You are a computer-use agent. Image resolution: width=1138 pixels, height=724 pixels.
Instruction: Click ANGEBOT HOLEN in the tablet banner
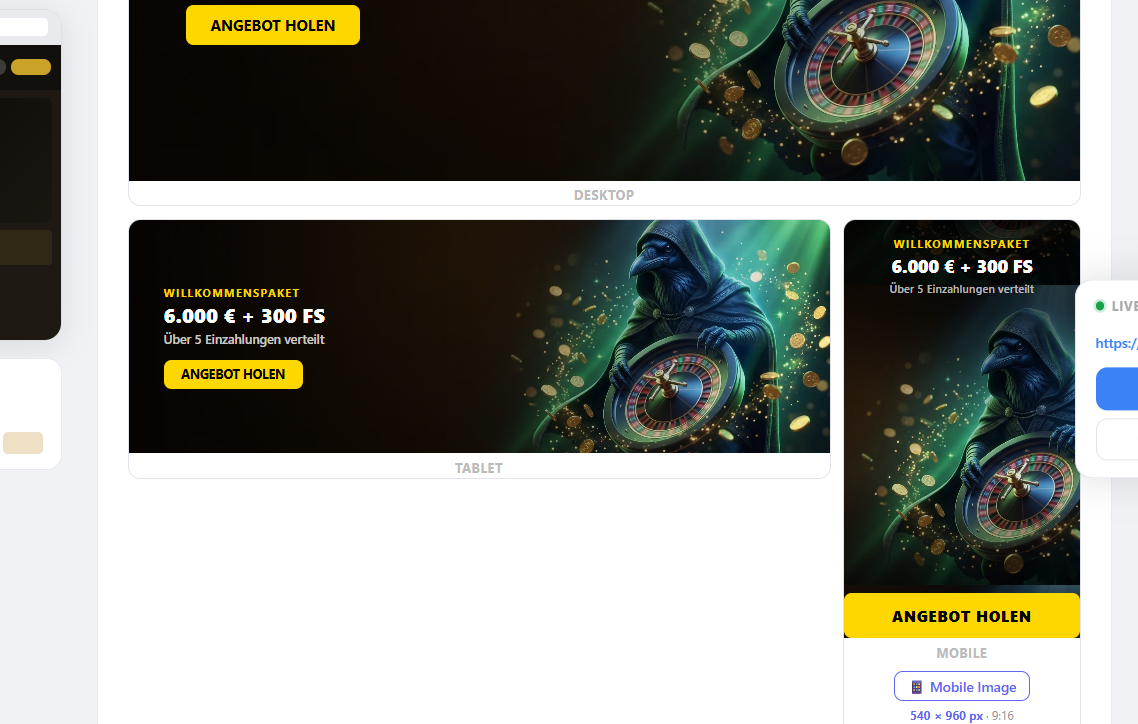pos(233,374)
